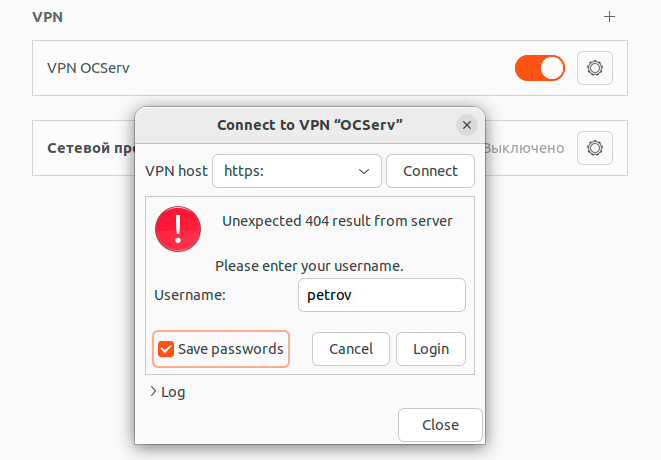Click the Cancel button
The image size is (661, 460).
tap(350, 349)
